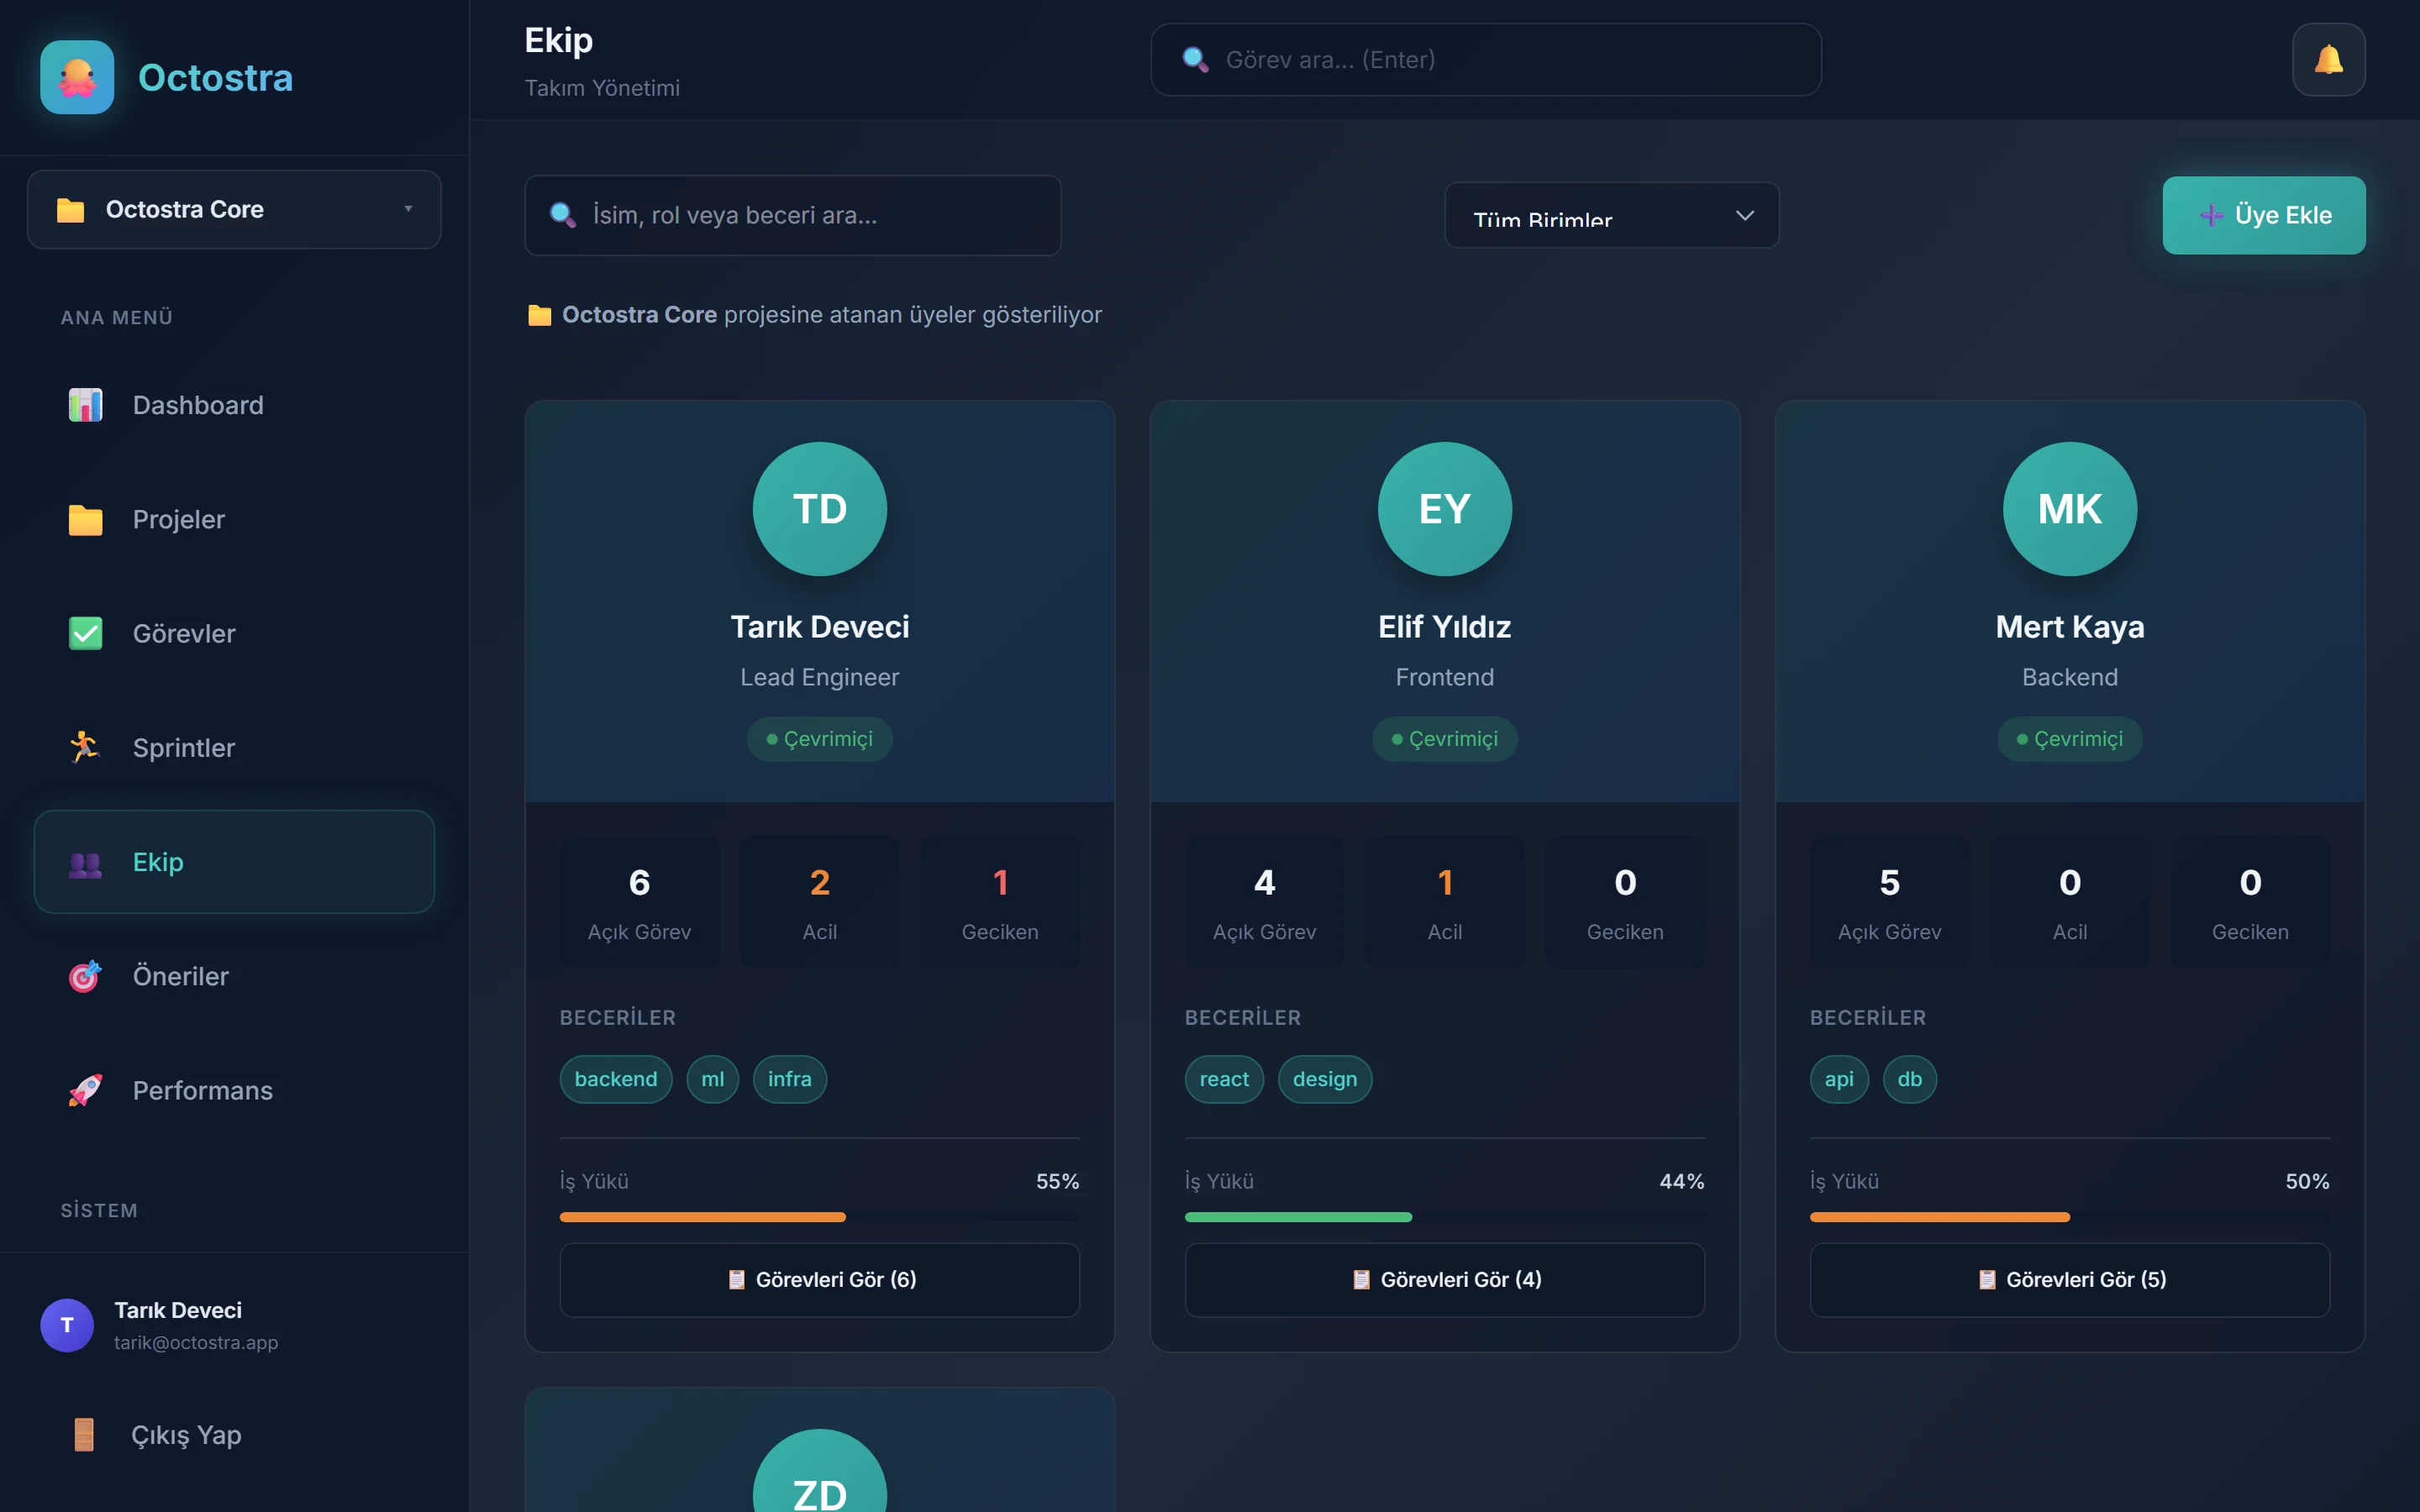The image size is (2420, 1512).
Task: Click Elif Yıldız's 1 Acil stat
Action: click(1445, 902)
